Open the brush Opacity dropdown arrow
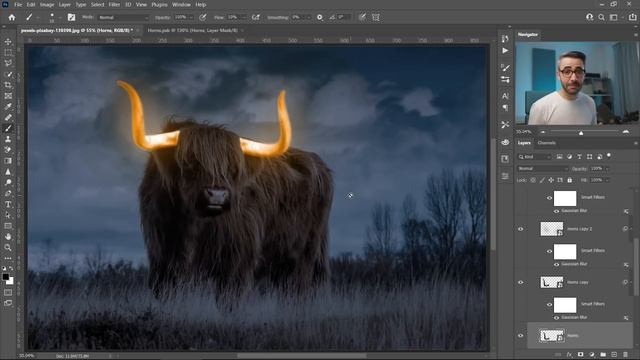Screen dimensions: 640x360 [x=192, y=18]
